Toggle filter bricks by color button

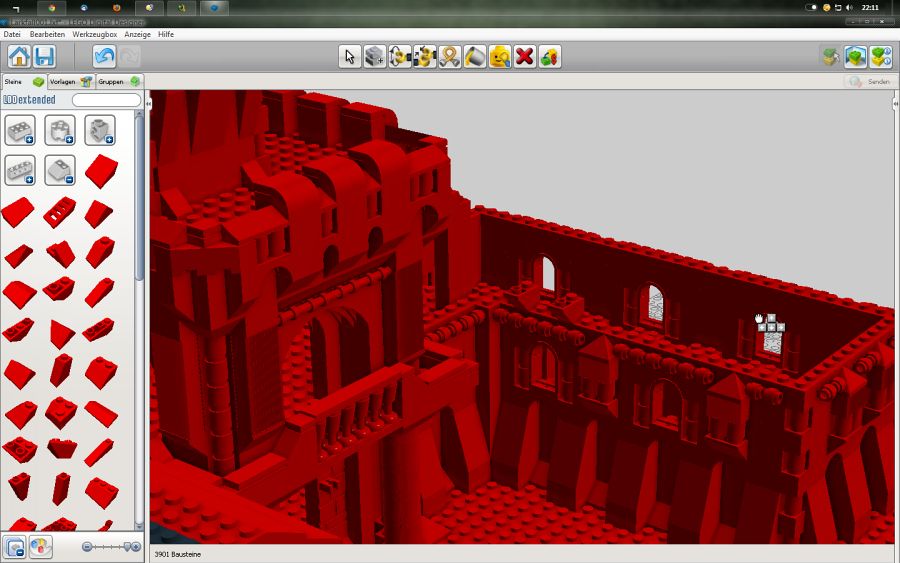pyautogui.click(x=41, y=547)
